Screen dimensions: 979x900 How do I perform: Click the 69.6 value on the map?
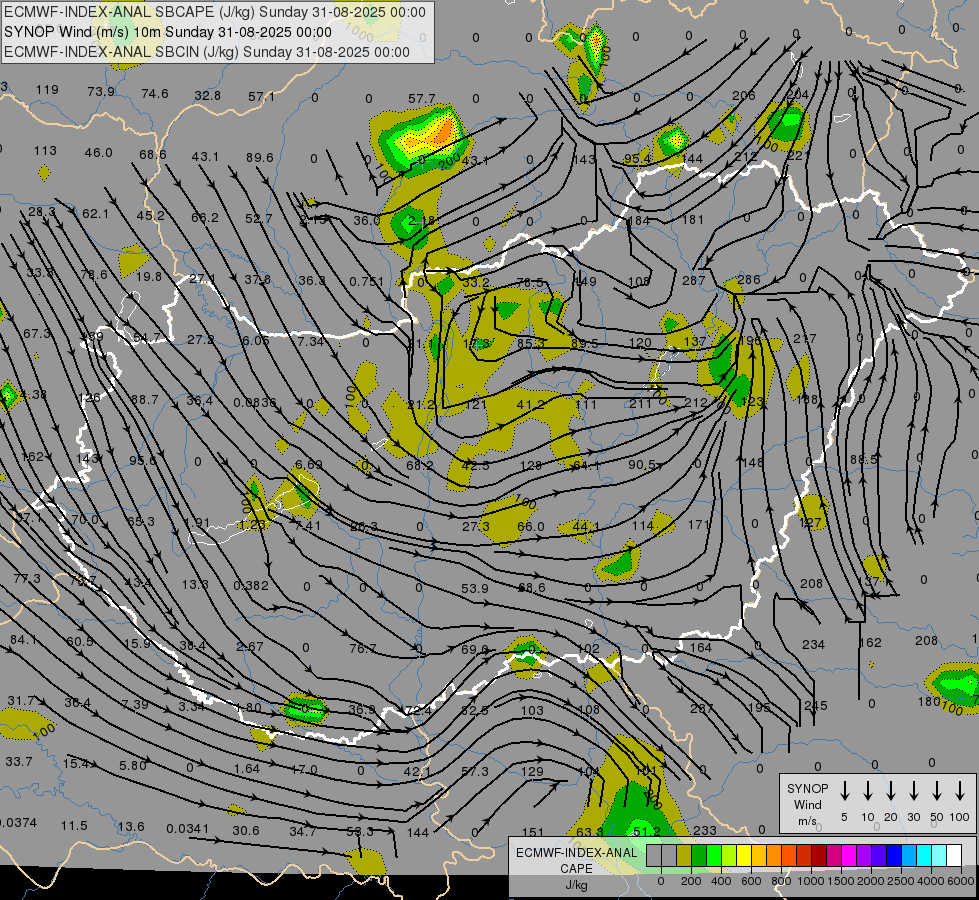(x=475, y=650)
